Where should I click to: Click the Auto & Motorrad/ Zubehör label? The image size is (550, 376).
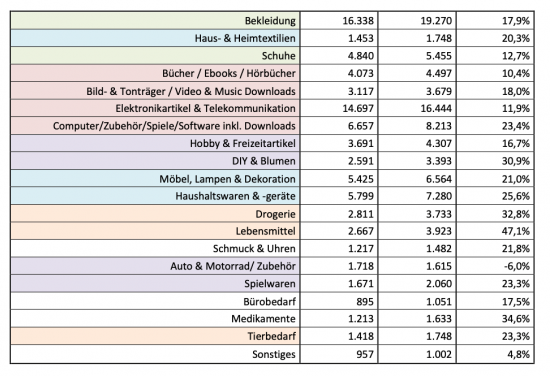tap(233, 266)
